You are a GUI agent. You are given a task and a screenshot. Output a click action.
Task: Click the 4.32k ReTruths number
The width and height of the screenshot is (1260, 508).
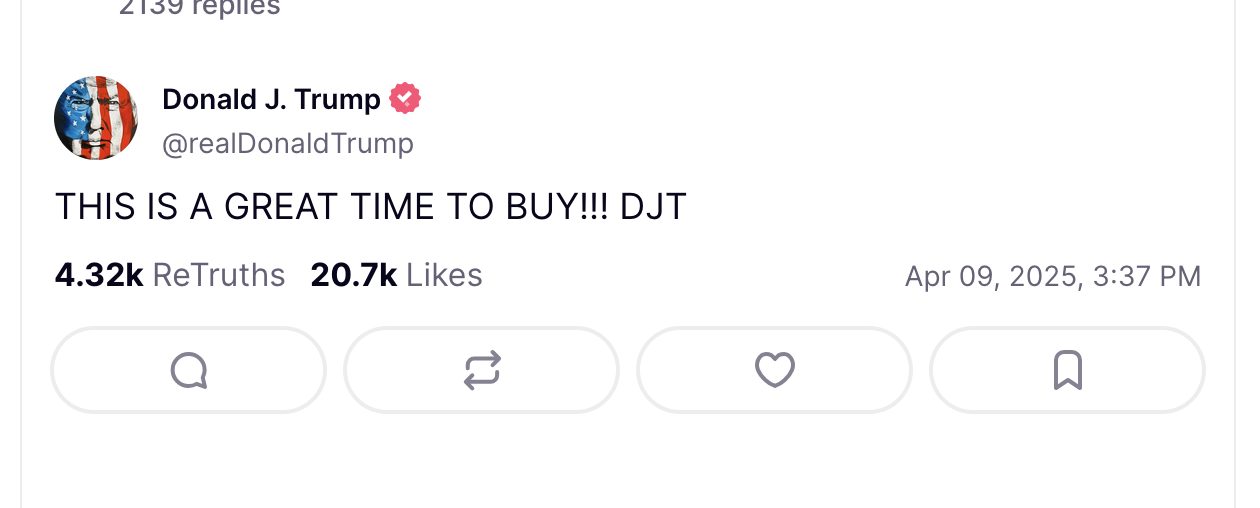[99, 275]
